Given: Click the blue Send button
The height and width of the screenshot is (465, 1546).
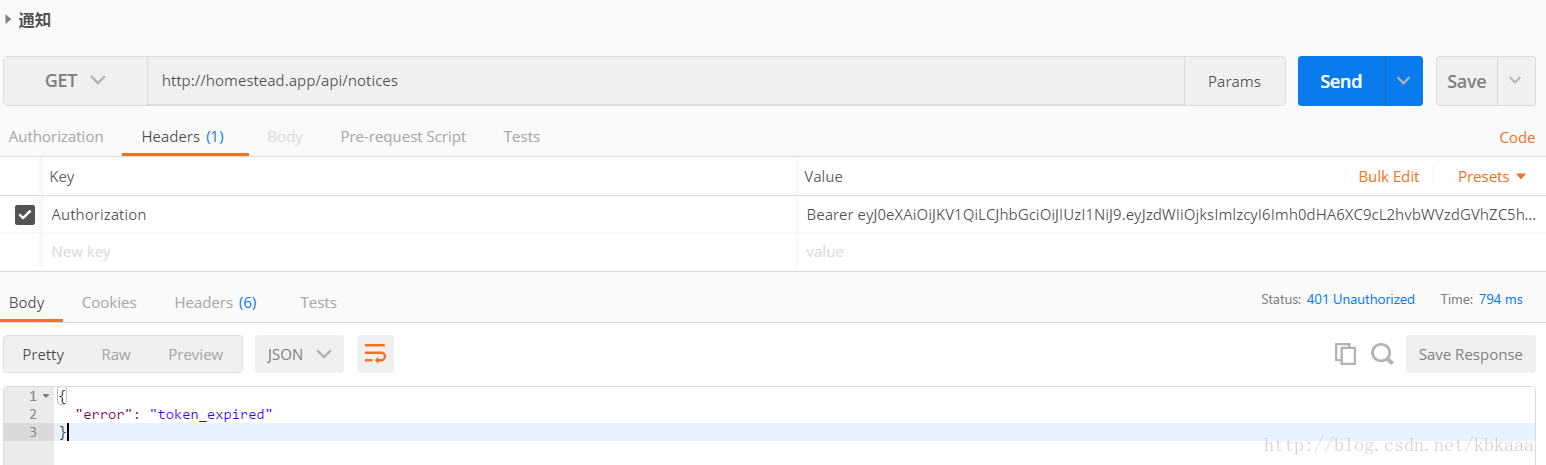Looking at the screenshot, I should coord(1341,81).
